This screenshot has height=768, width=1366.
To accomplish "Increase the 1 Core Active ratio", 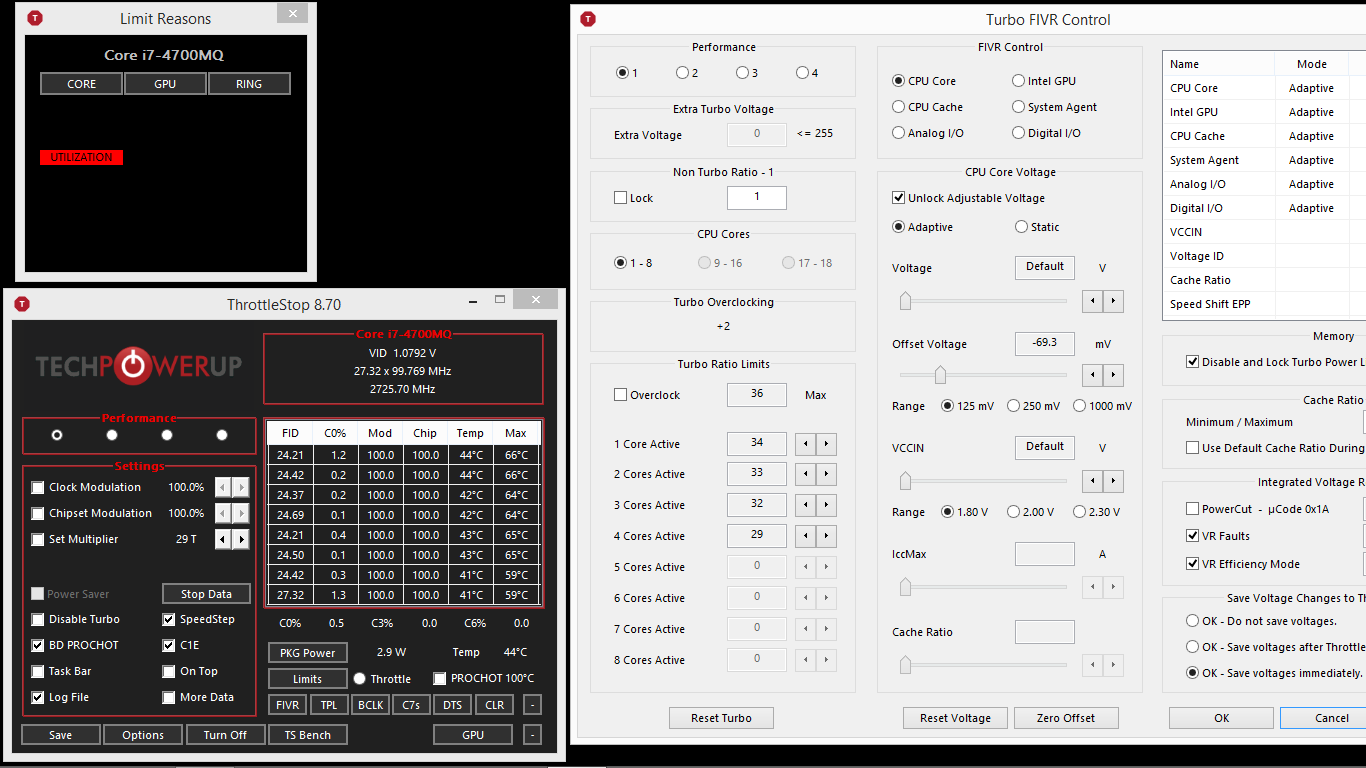I will coord(827,444).
